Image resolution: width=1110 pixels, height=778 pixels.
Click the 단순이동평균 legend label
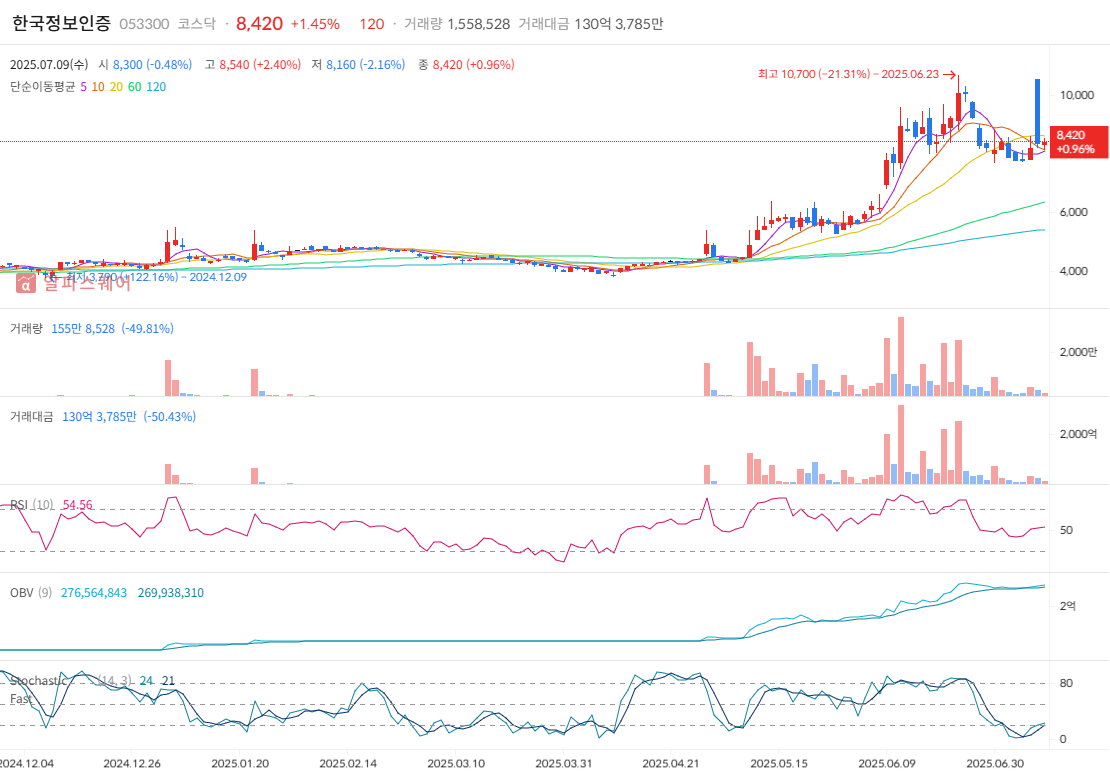(x=42, y=87)
